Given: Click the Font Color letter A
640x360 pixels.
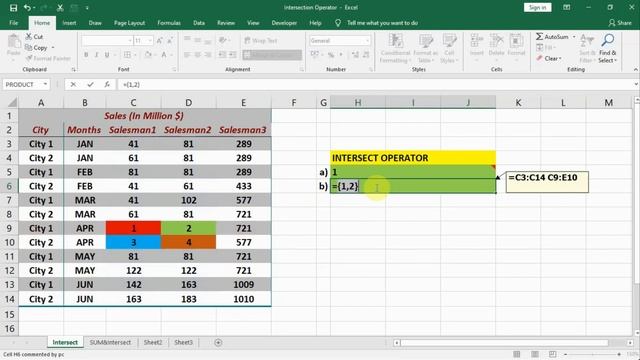Looking at the screenshot, I should pyautogui.click(x=164, y=55).
